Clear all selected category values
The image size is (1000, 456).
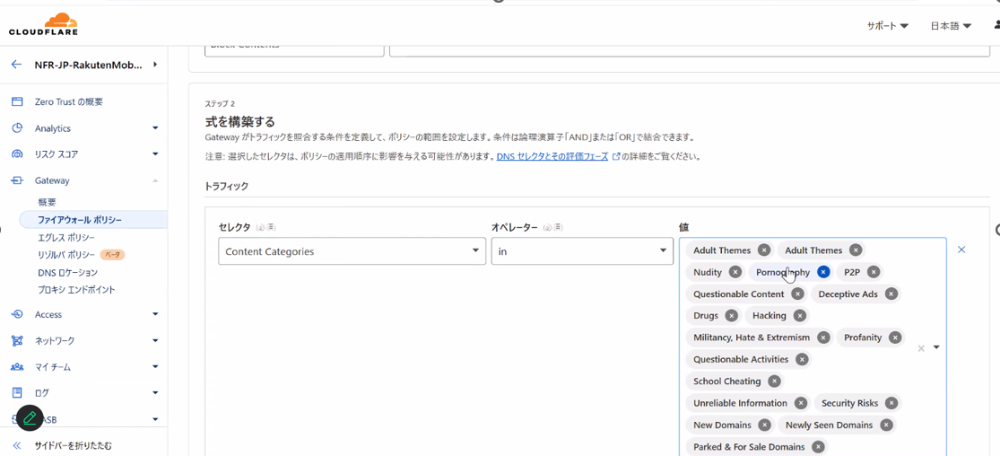[921, 348]
